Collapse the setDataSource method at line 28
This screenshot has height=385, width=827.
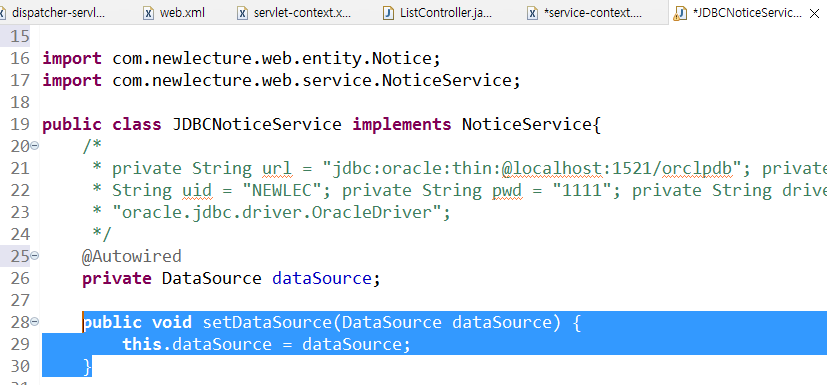[x=34, y=321]
